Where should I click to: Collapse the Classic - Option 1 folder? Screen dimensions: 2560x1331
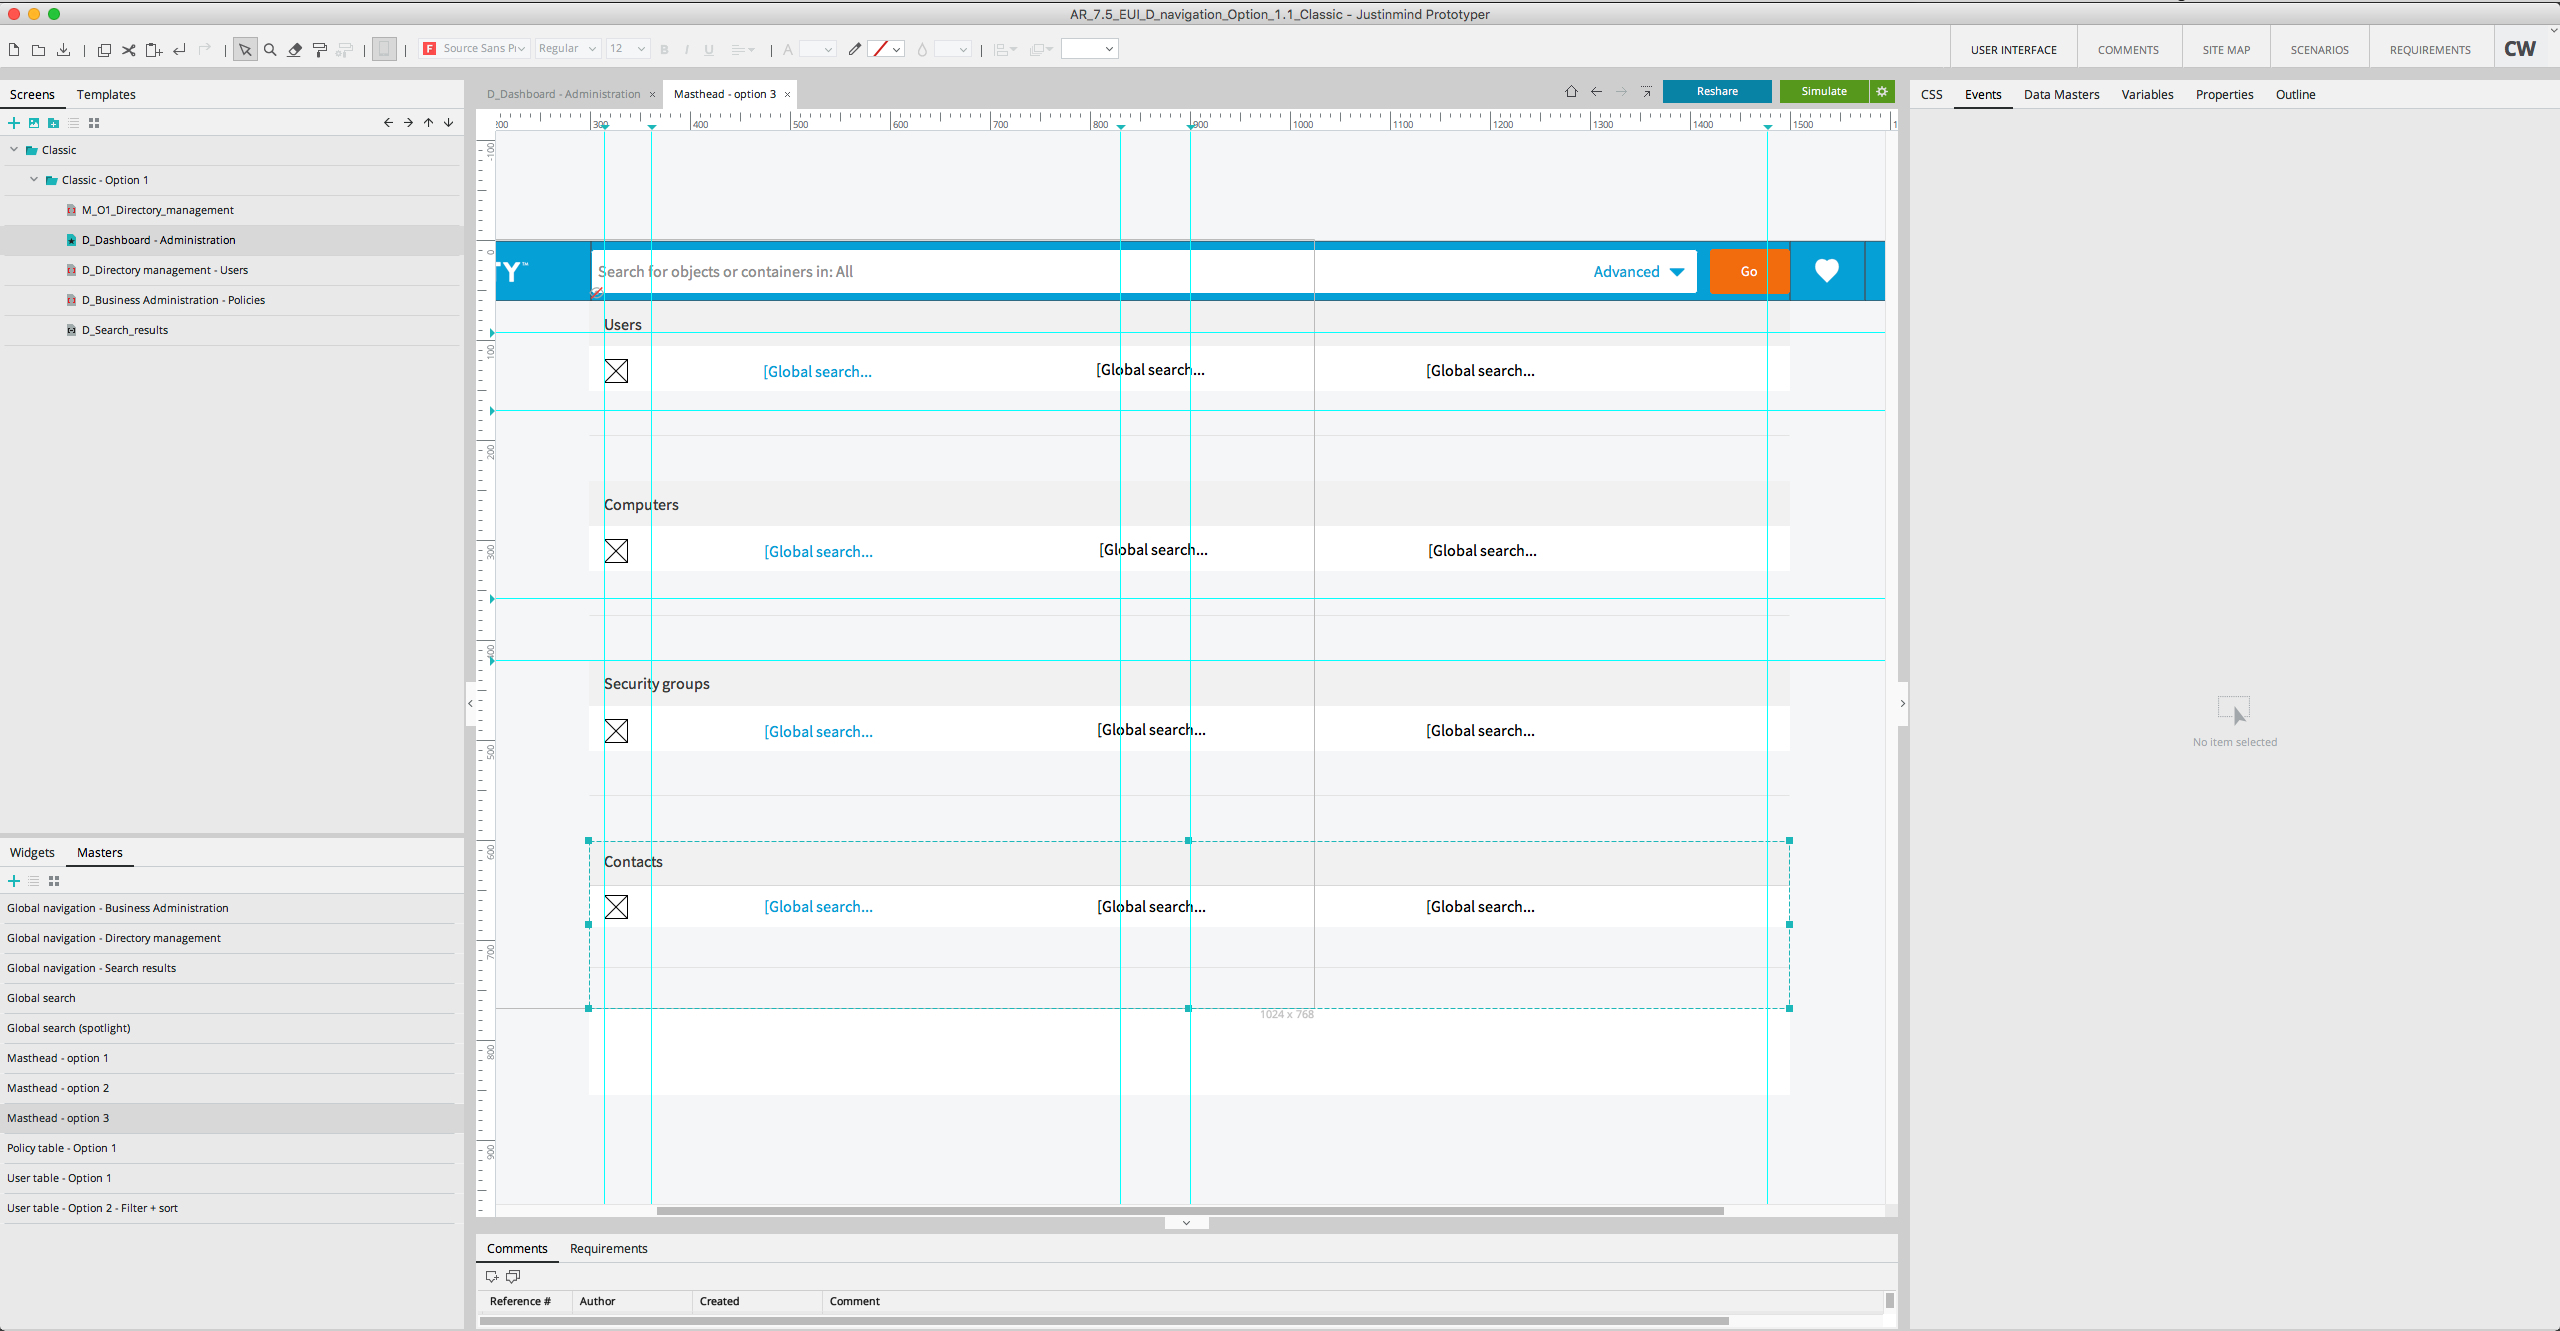34,180
